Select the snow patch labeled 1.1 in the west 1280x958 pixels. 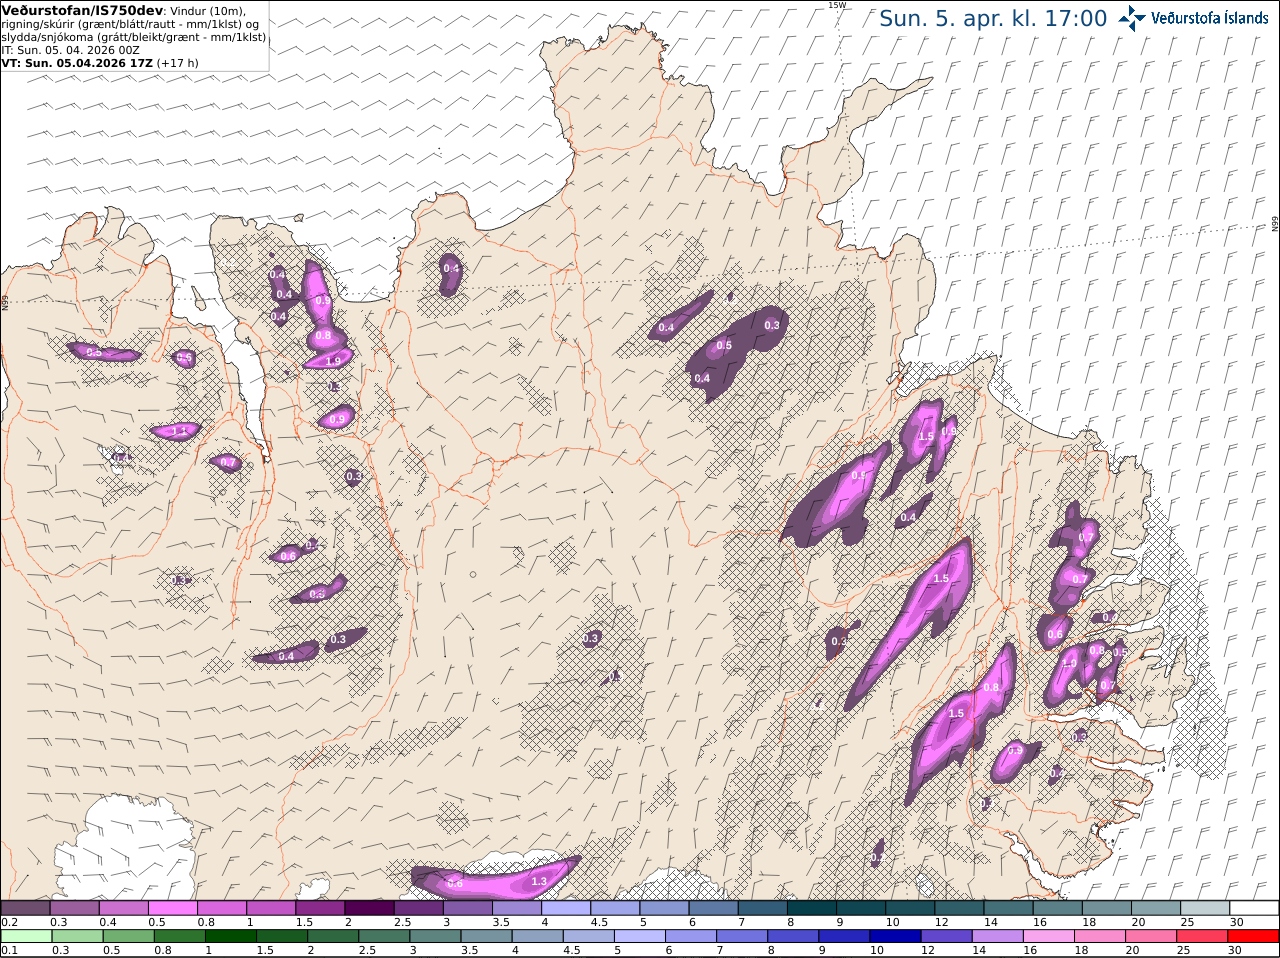pyautogui.click(x=177, y=431)
